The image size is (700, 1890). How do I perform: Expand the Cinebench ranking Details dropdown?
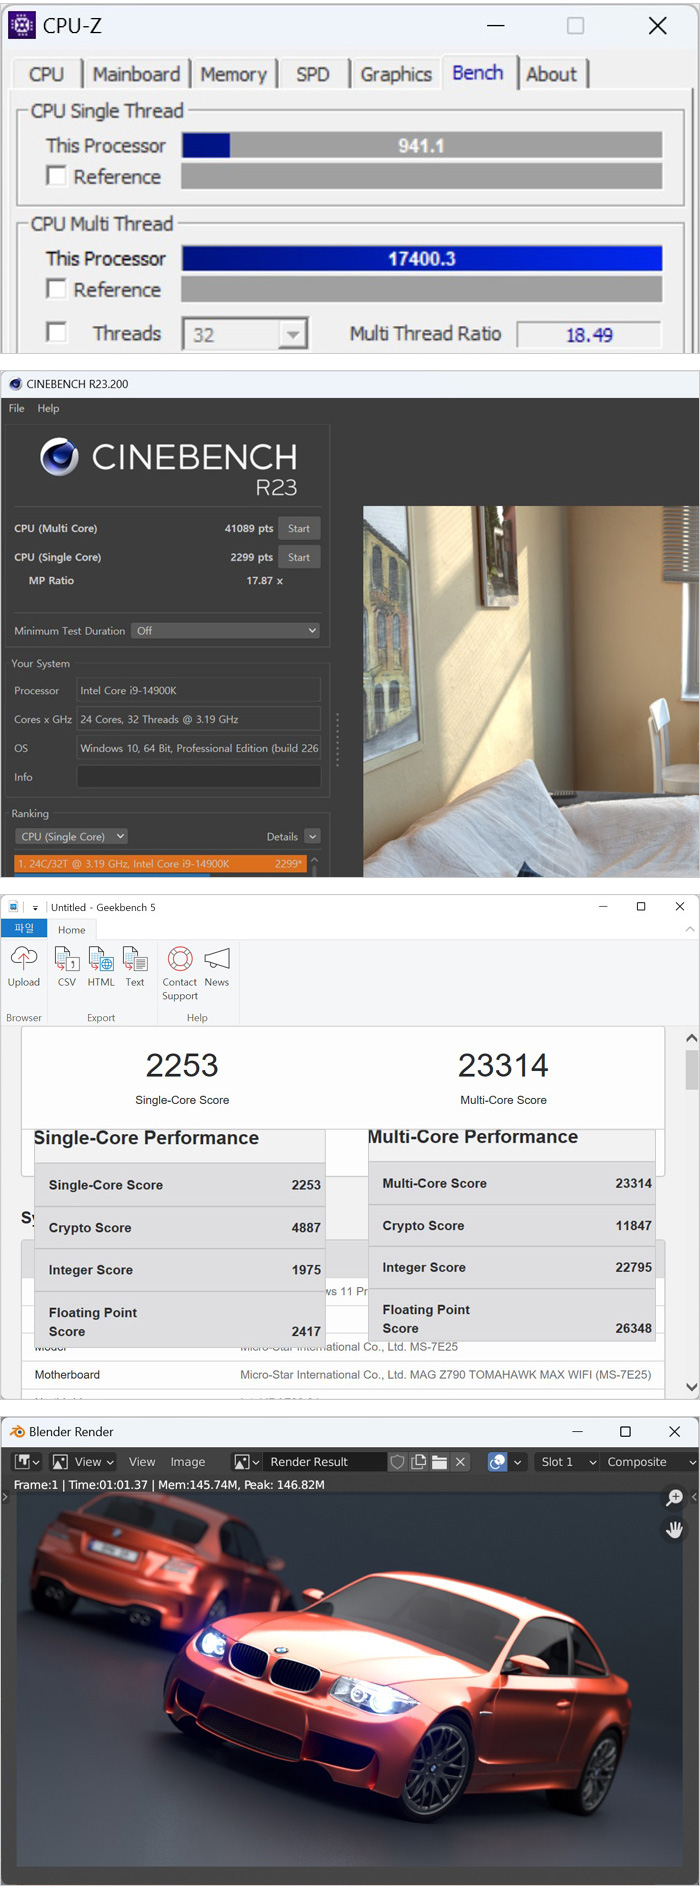point(312,837)
